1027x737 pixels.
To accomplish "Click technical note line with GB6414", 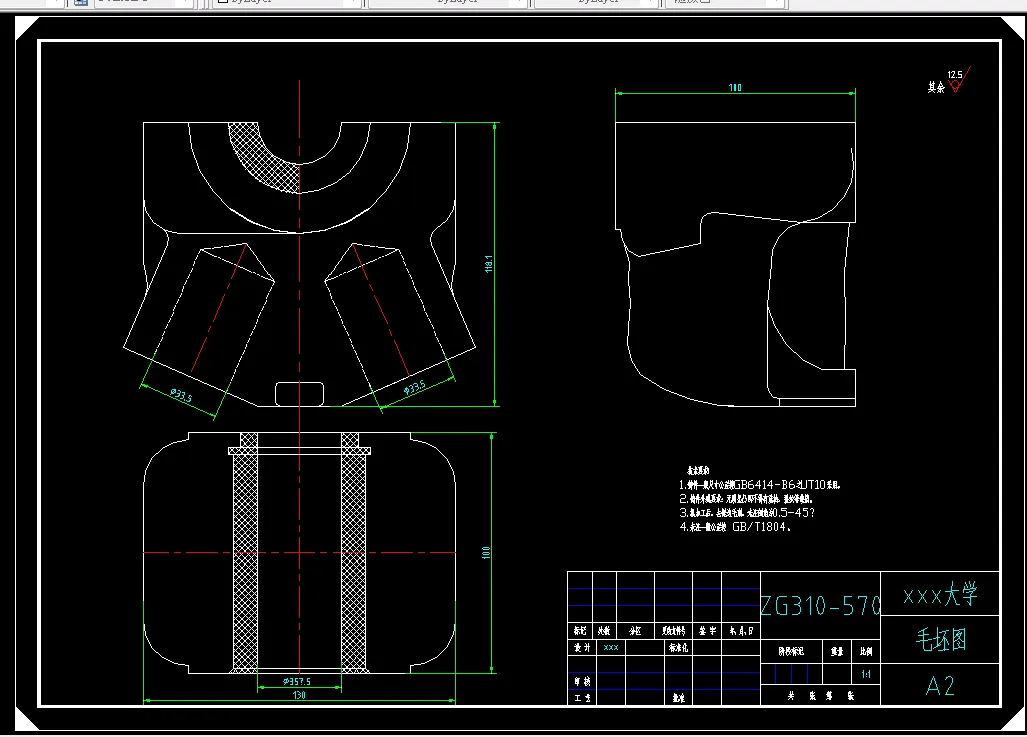I will tap(760, 485).
